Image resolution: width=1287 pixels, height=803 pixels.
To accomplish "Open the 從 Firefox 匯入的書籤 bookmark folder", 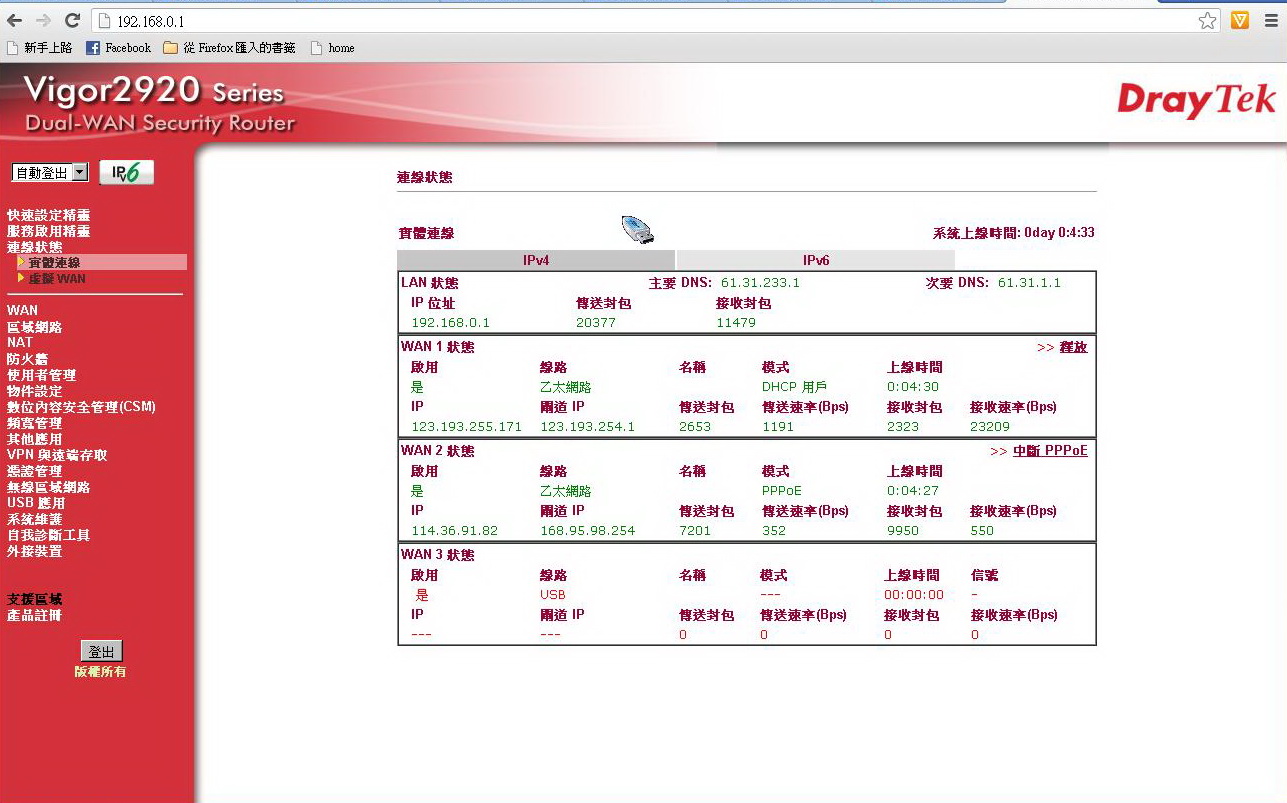I will (x=229, y=48).
